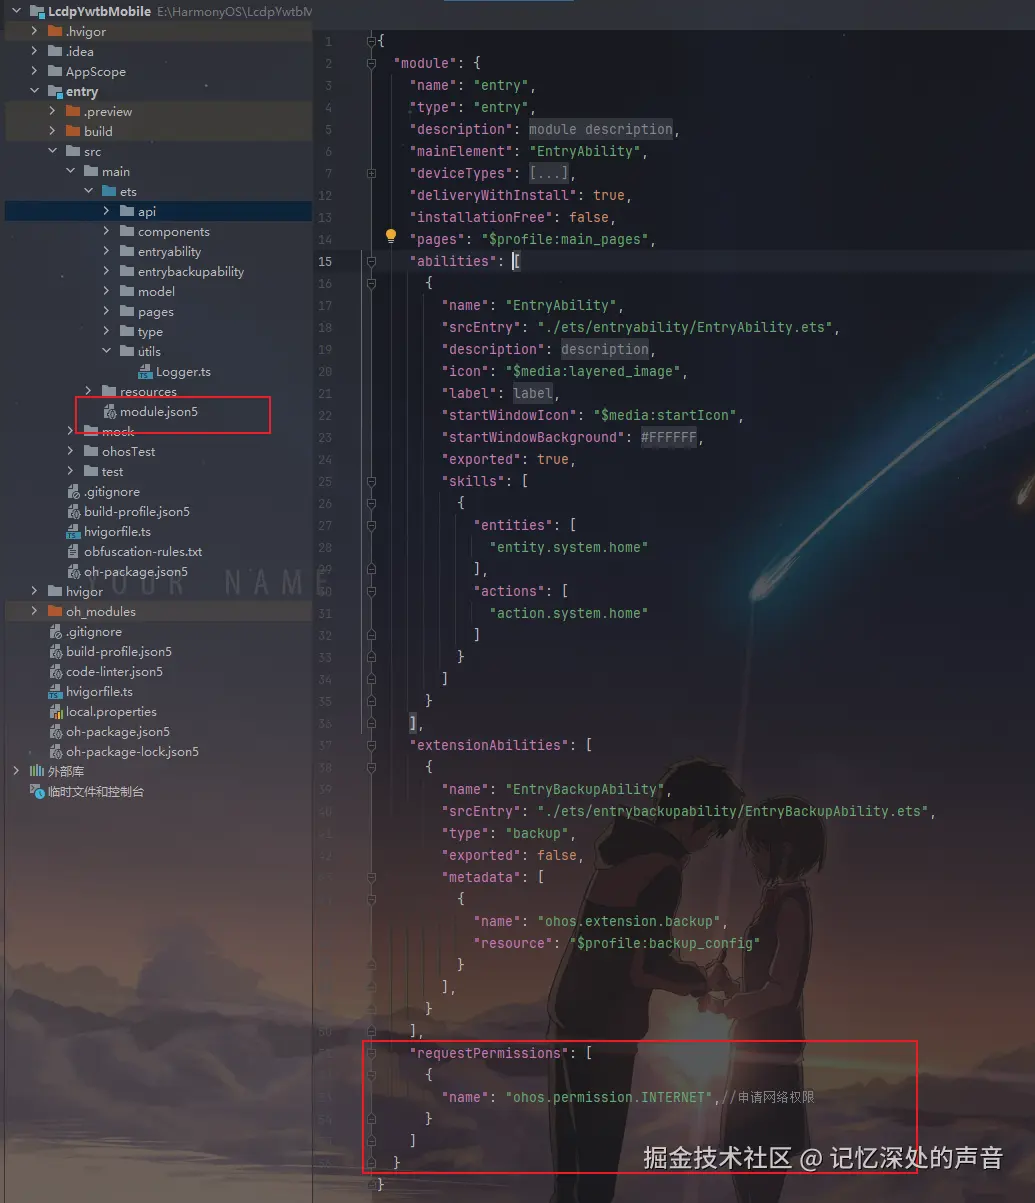Click the .gitignore file icon under oh_modules

click(57, 631)
